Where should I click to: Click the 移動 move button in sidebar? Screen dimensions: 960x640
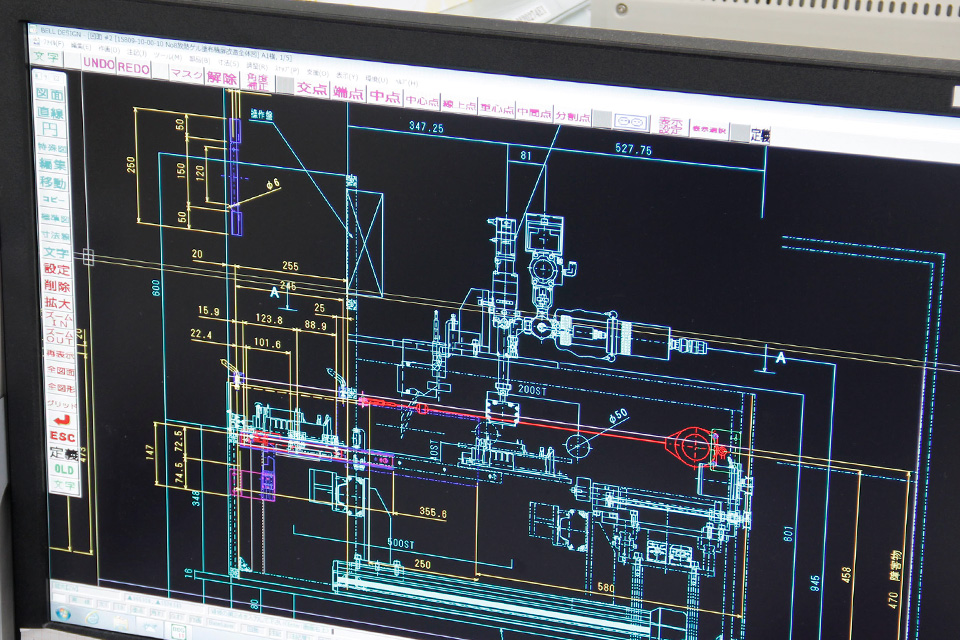click(x=53, y=183)
